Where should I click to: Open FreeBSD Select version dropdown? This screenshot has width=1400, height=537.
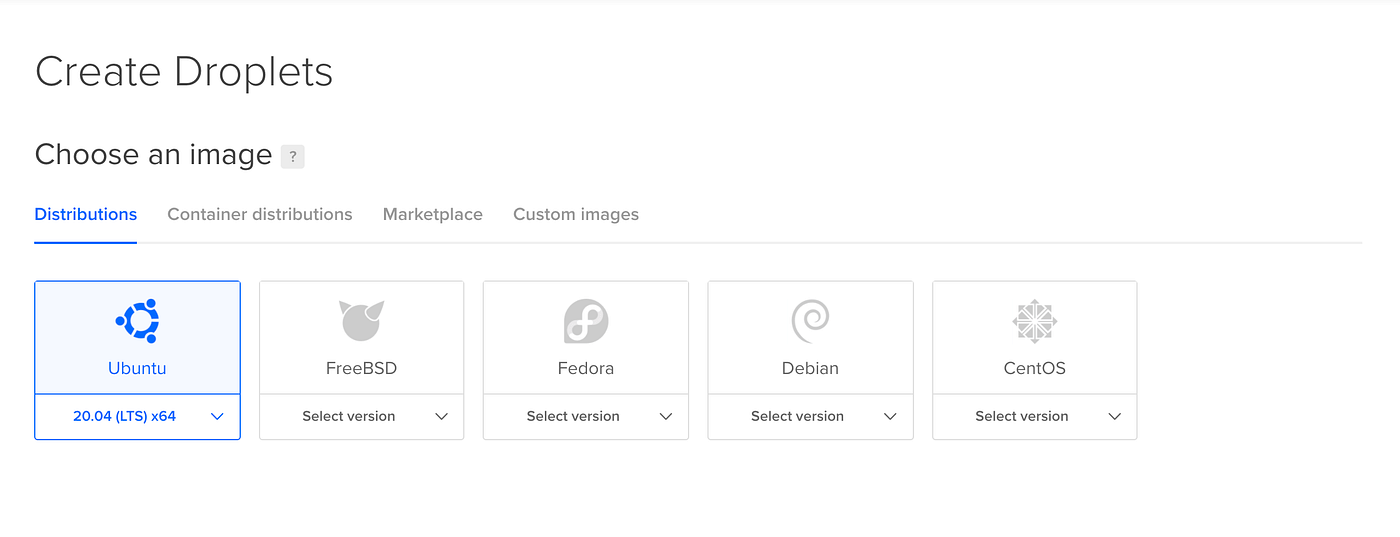(x=361, y=416)
